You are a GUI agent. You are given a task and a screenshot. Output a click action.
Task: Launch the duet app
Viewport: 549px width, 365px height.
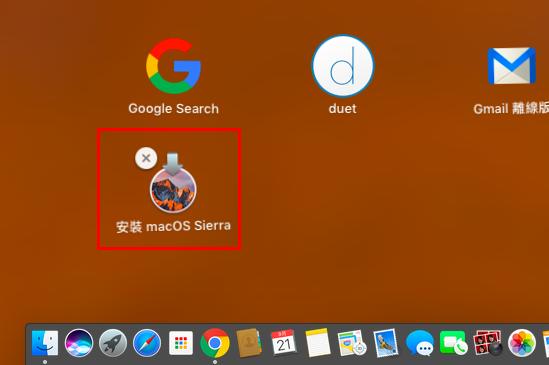[343, 66]
